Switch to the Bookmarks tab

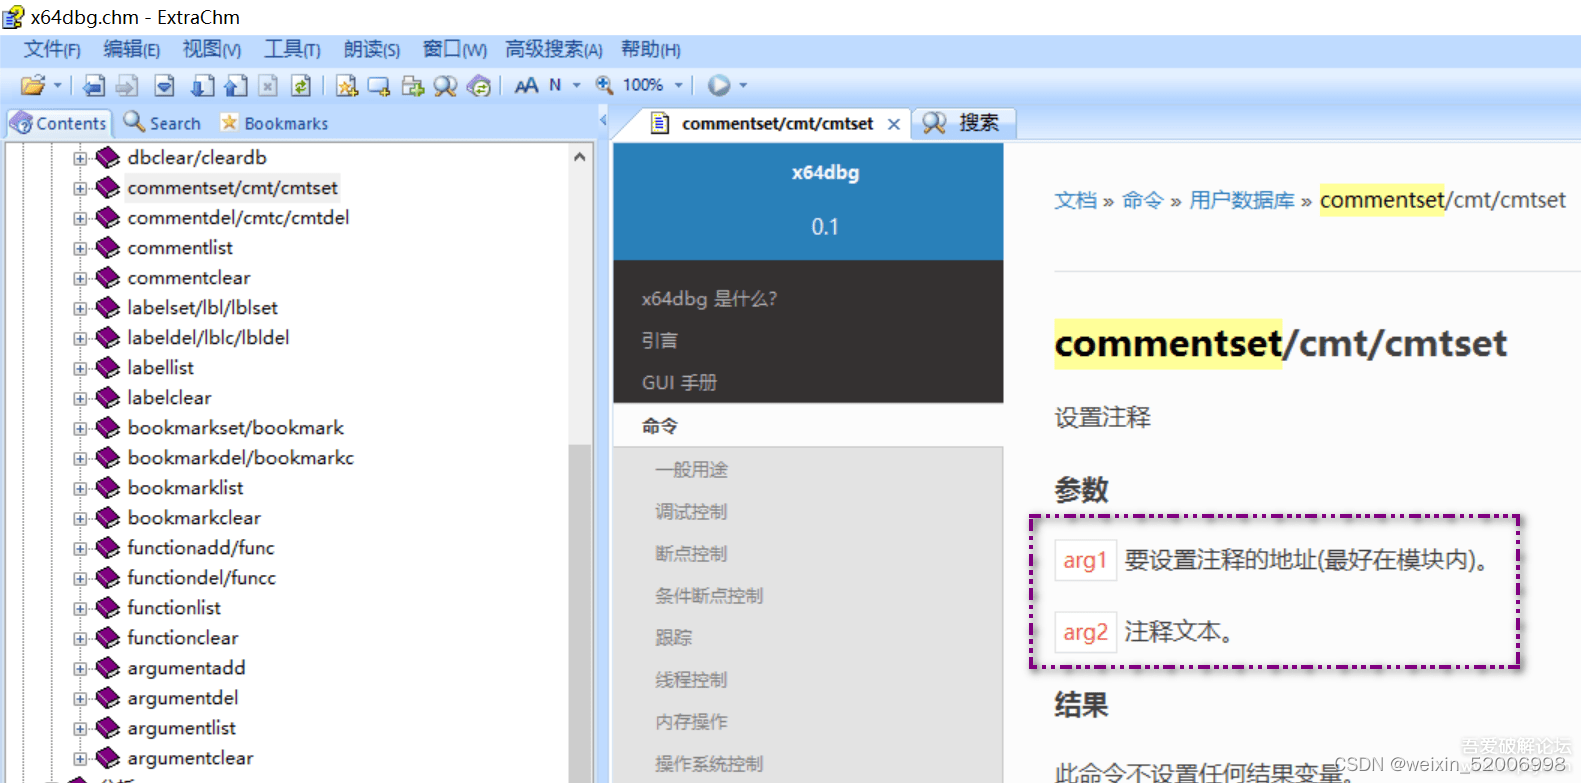pyautogui.click(x=274, y=123)
